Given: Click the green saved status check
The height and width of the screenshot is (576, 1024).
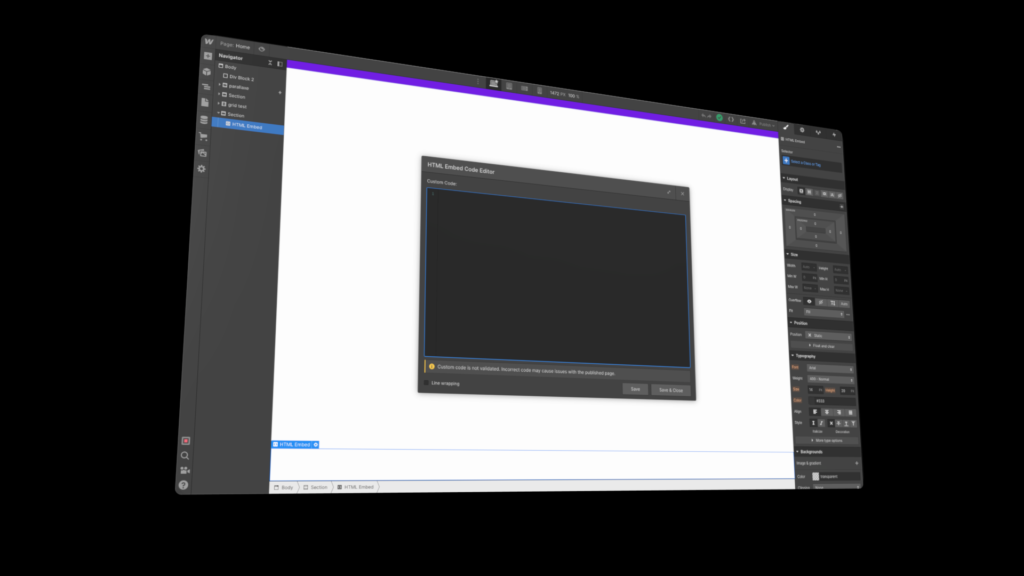Looking at the screenshot, I should [720, 118].
